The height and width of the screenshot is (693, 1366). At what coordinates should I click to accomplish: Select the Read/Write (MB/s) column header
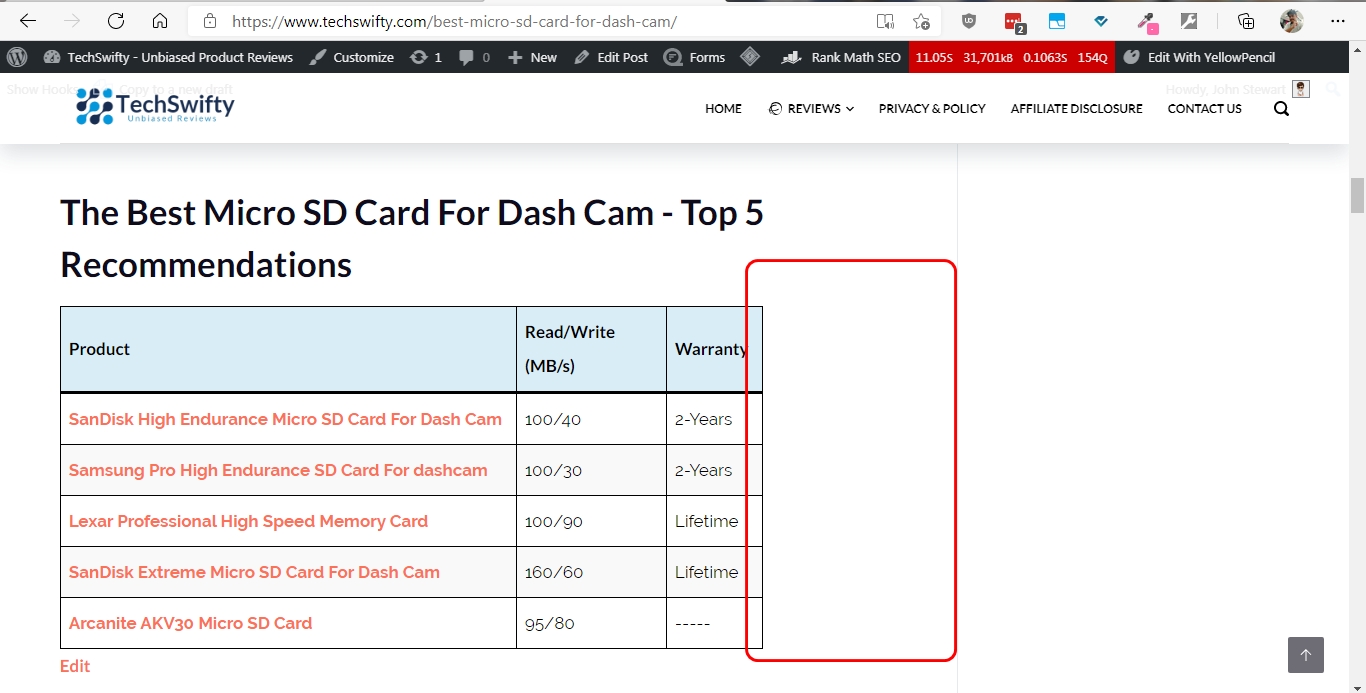[x=591, y=349]
